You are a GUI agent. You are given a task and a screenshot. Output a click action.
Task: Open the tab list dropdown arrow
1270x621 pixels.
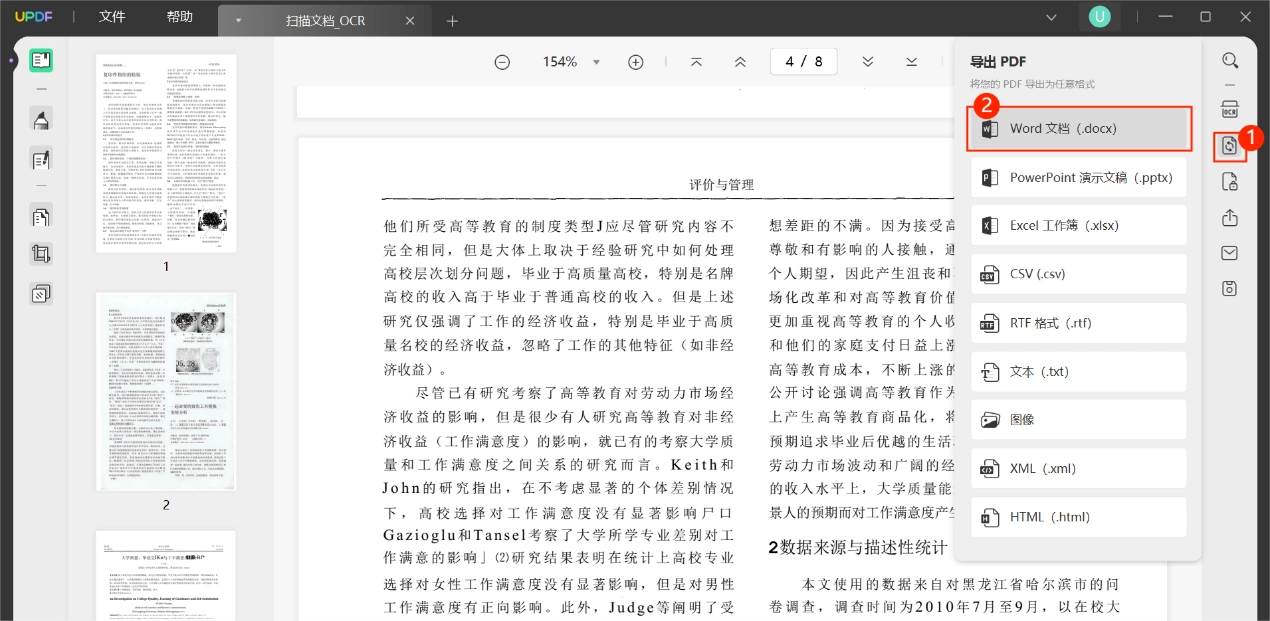[238, 21]
